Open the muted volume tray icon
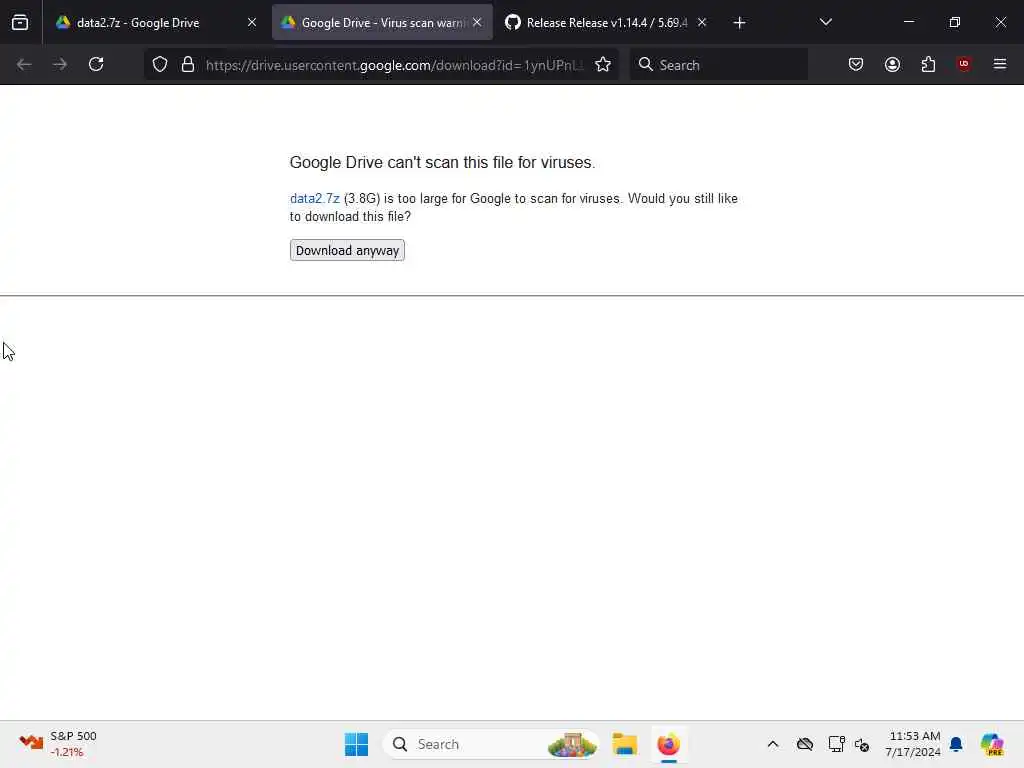 coord(862,744)
